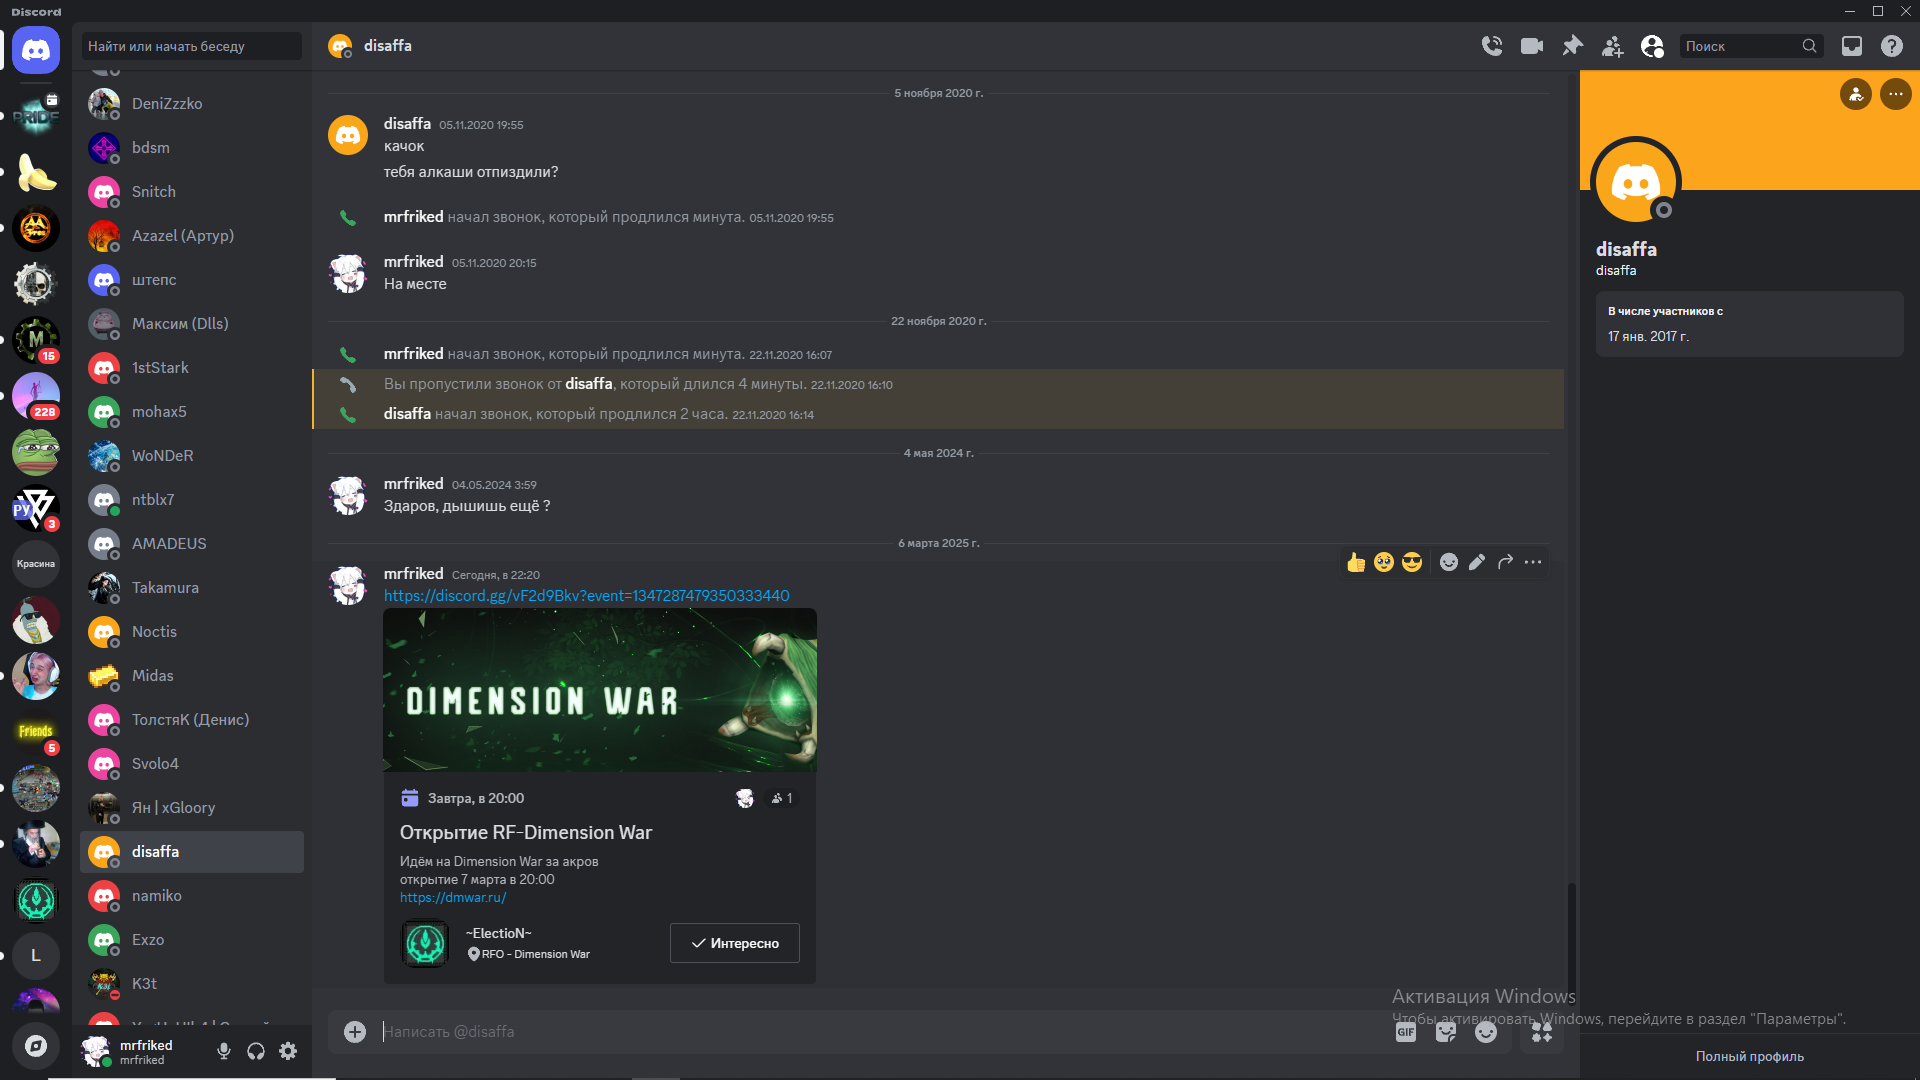Open the dmwar.ru link
Screen dimensions: 1920x1080
(x=453, y=898)
